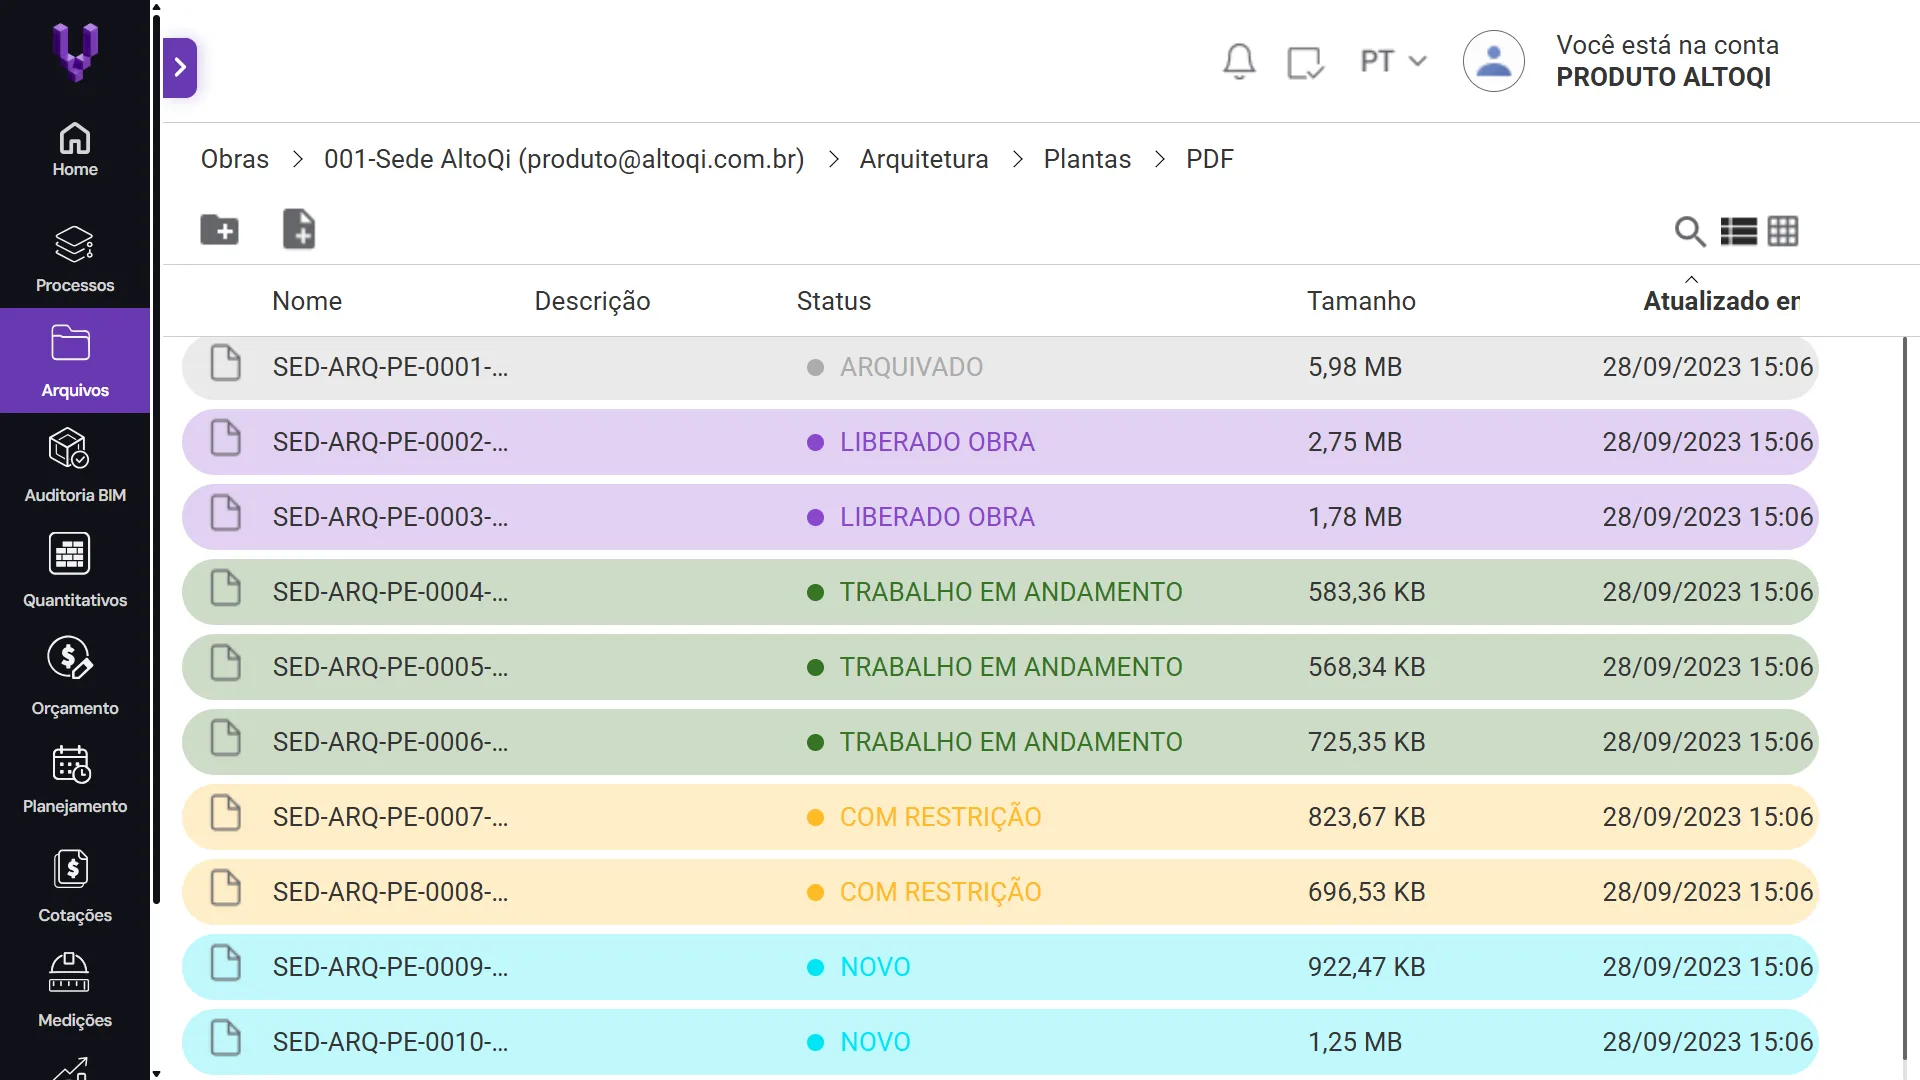This screenshot has width=1920, height=1080.
Task: Open file SED-ARQ-PE-0005
Action: [390, 667]
